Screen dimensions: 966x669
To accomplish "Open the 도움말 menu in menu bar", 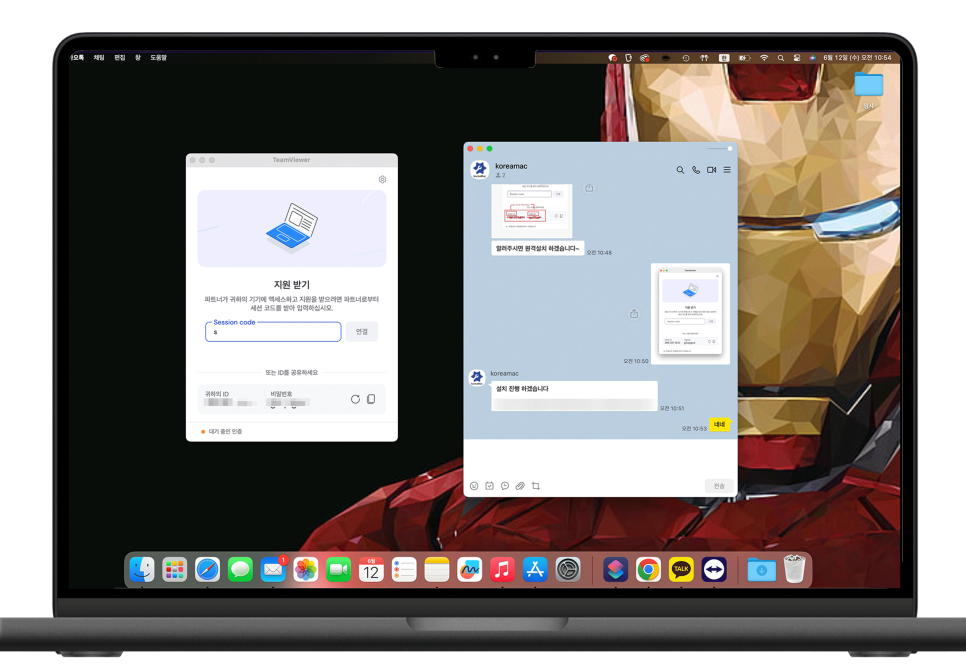I will [158, 57].
